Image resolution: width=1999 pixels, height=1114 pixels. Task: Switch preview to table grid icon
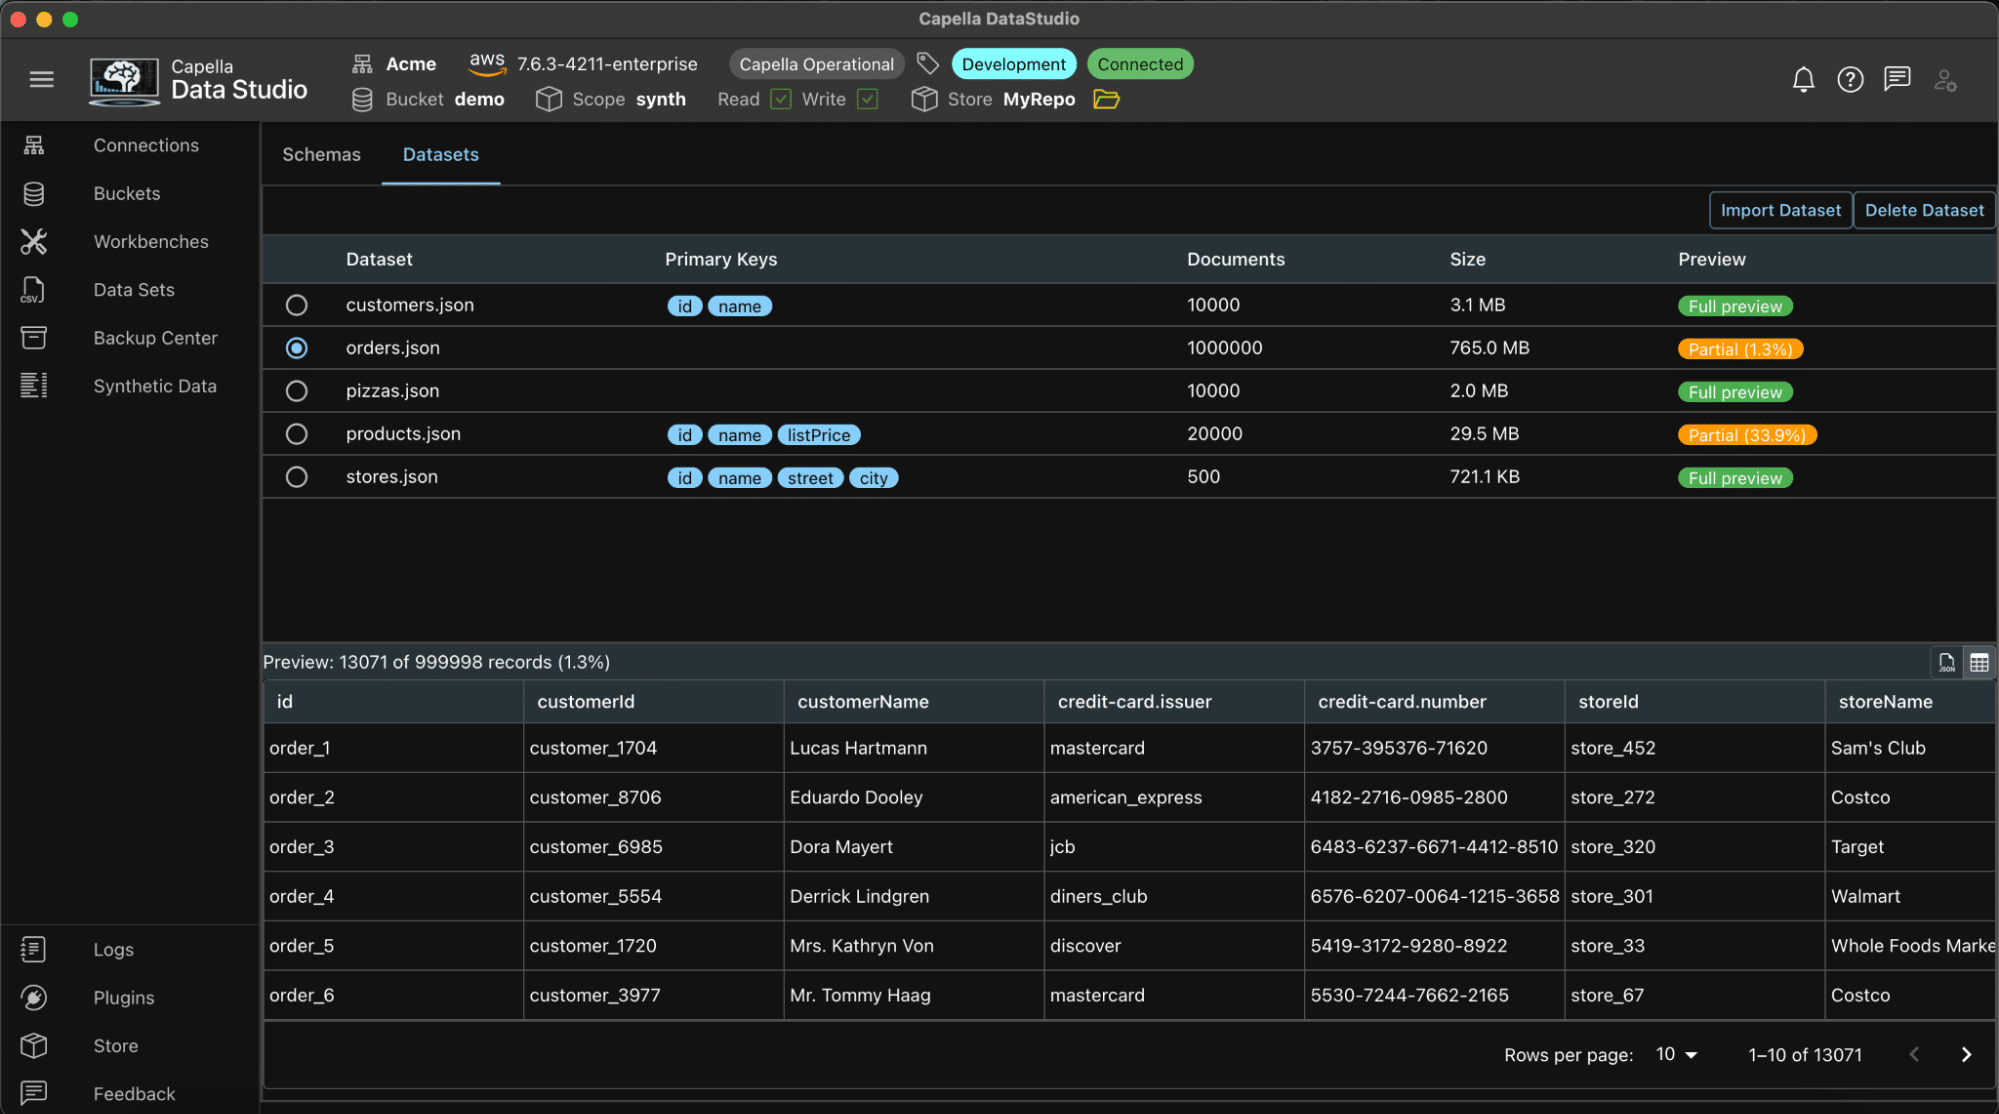[1979, 662]
